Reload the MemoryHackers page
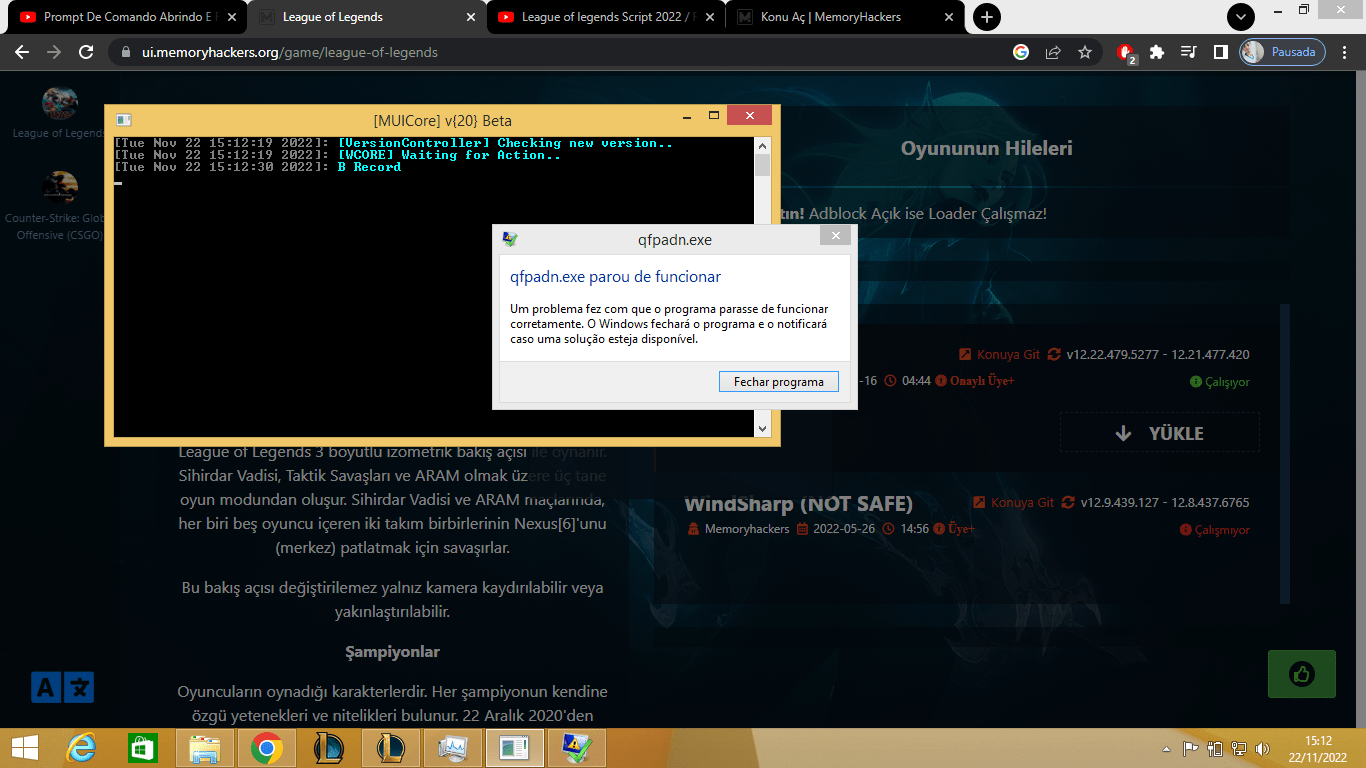 point(86,52)
